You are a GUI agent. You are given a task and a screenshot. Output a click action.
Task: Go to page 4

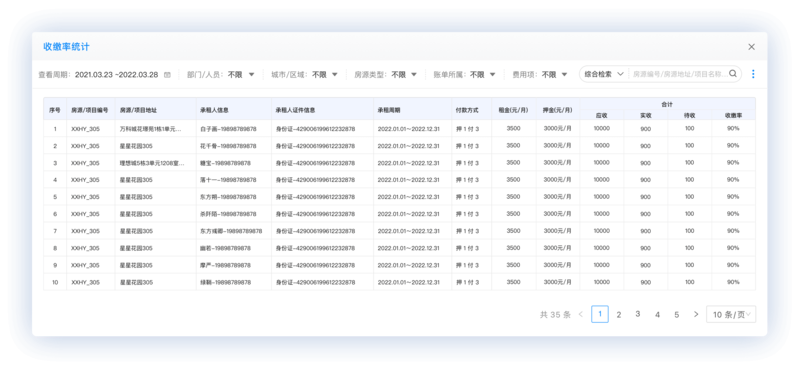pyautogui.click(x=657, y=315)
